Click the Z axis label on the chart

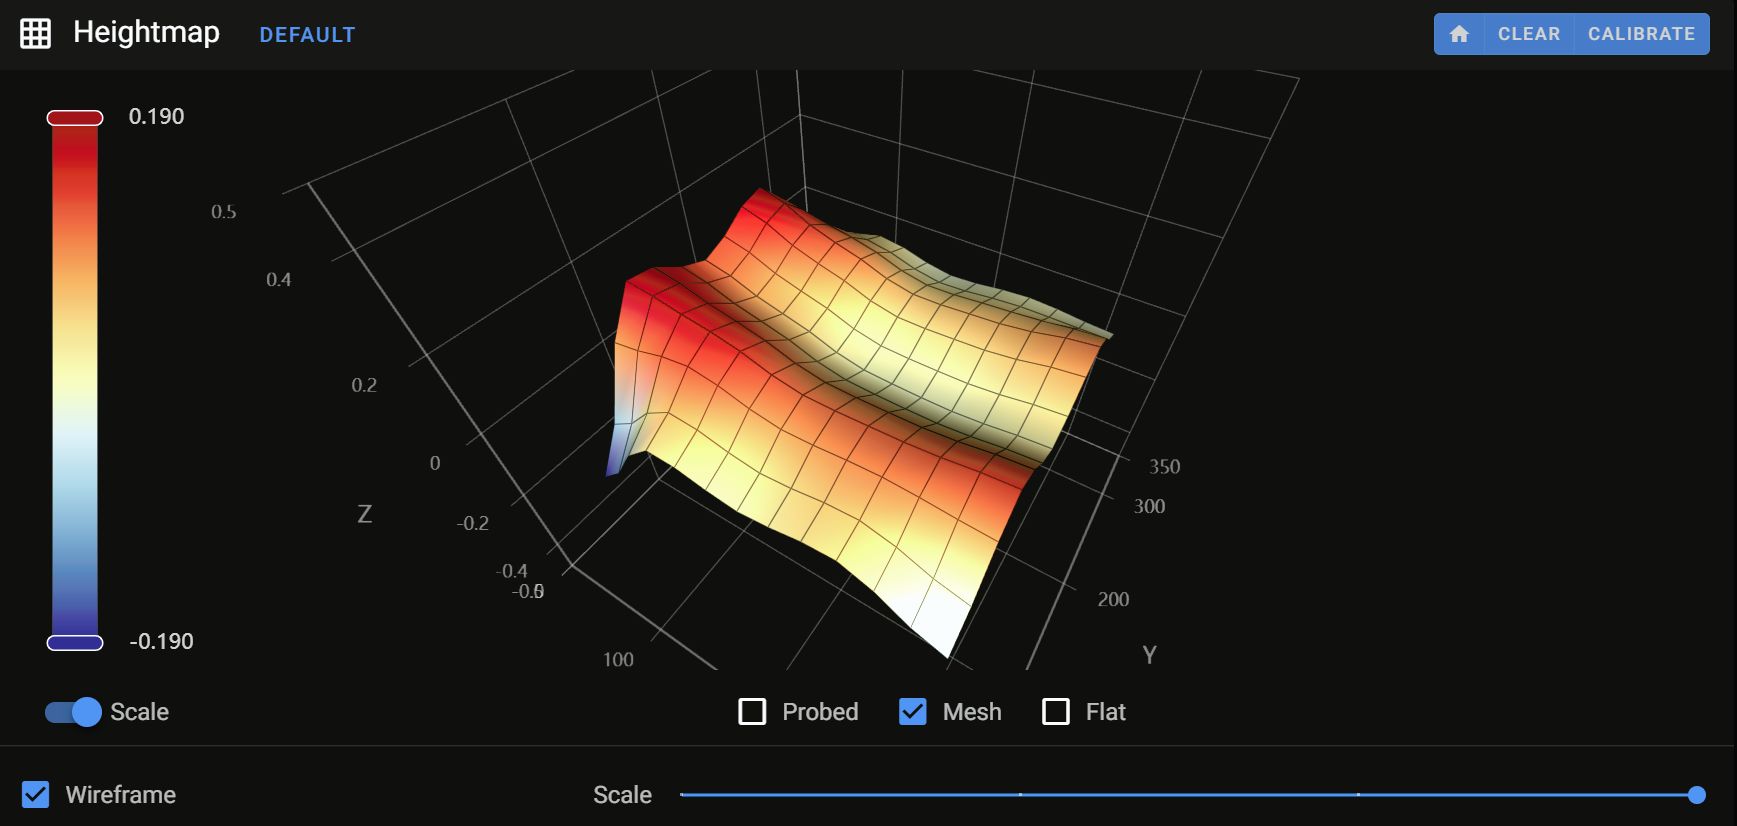[365, 514]
